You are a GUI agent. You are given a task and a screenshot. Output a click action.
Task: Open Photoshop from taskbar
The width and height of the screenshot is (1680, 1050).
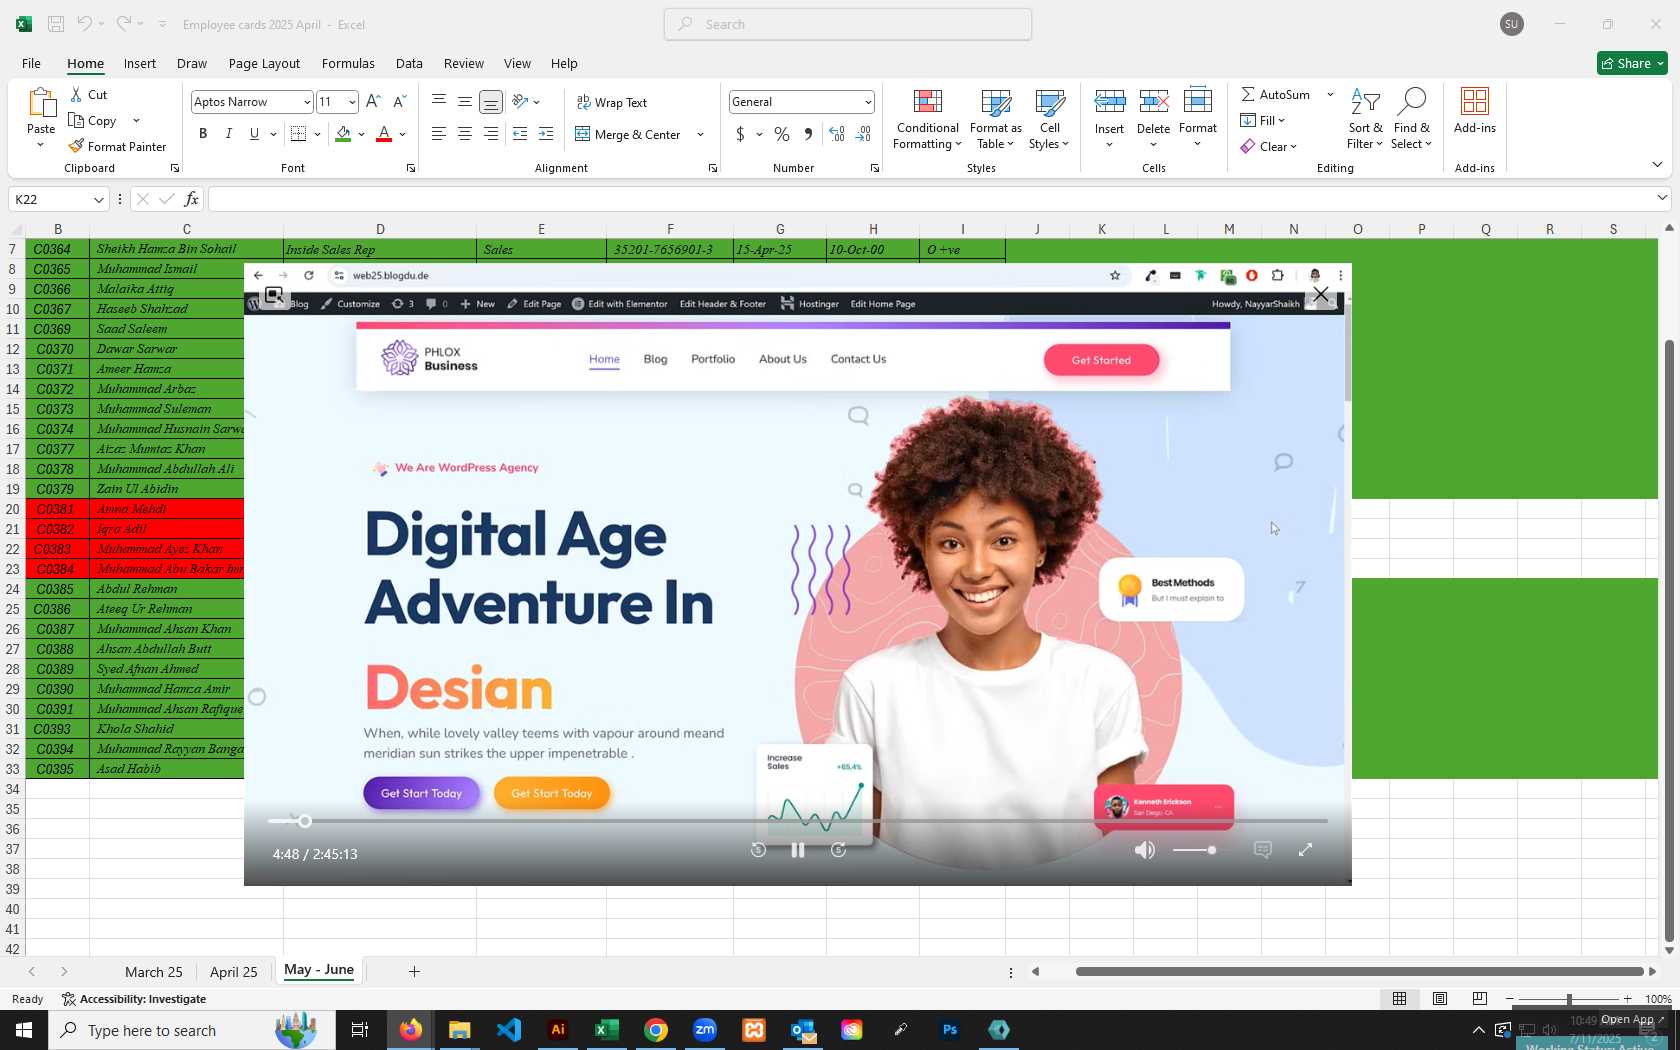[949, 1029]
